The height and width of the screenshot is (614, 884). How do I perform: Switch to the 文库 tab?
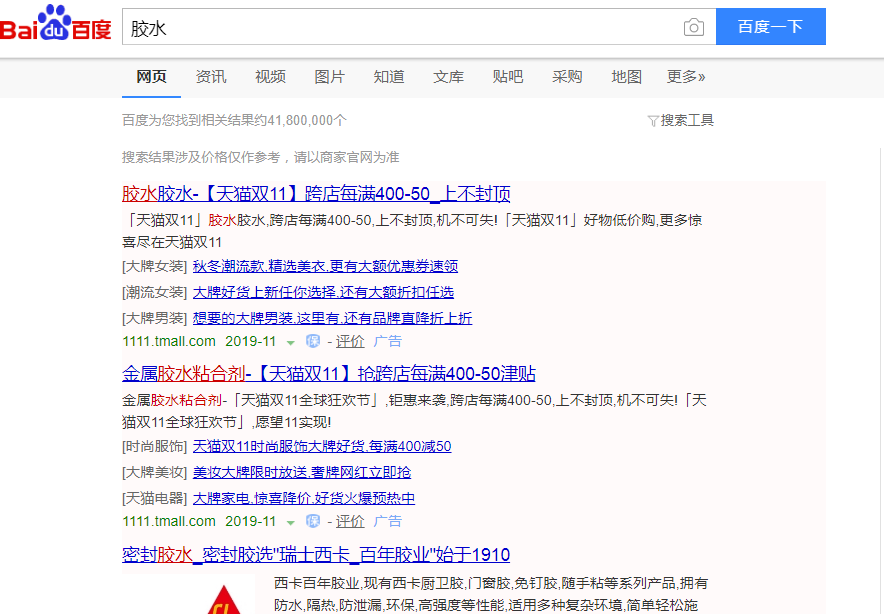(448, 77)
